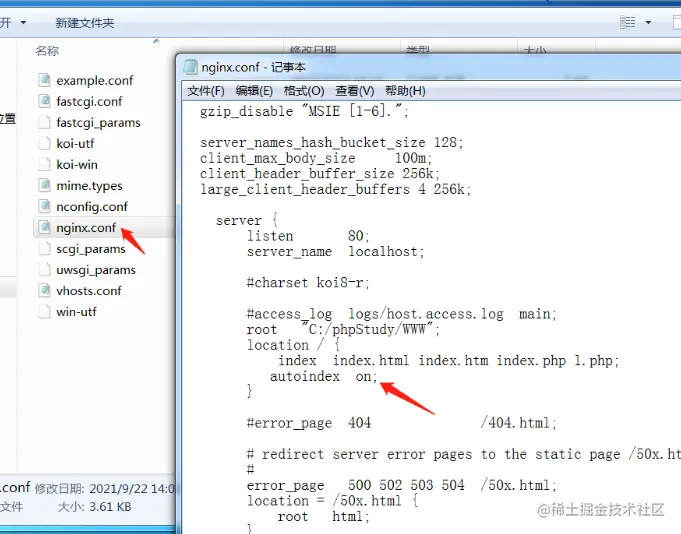681x534 pixels.
Task: Click the Notepad title bar icon
Action: point(190,67)
